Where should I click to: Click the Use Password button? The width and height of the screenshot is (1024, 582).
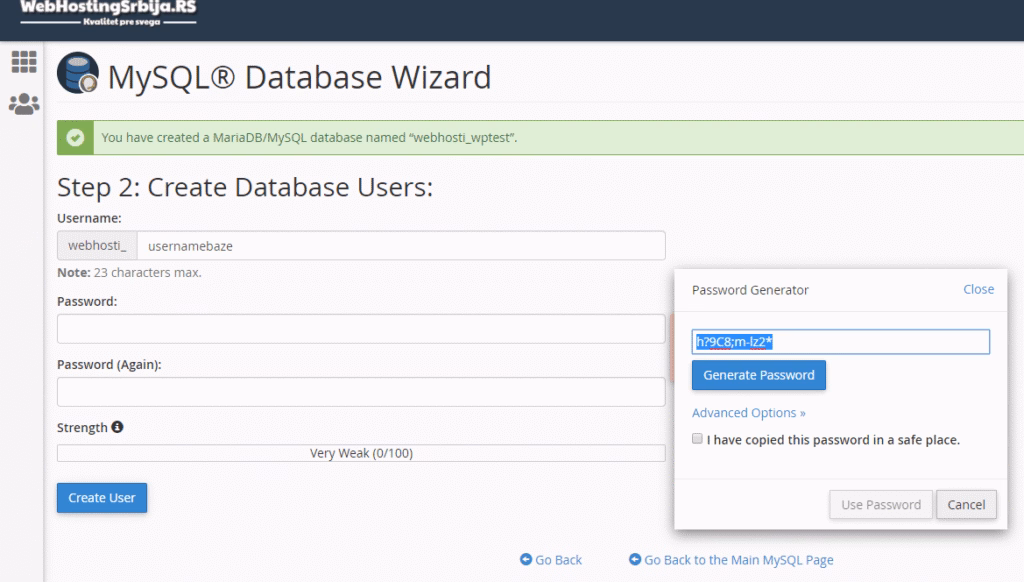pyautogui.click(x=880, y=504)
